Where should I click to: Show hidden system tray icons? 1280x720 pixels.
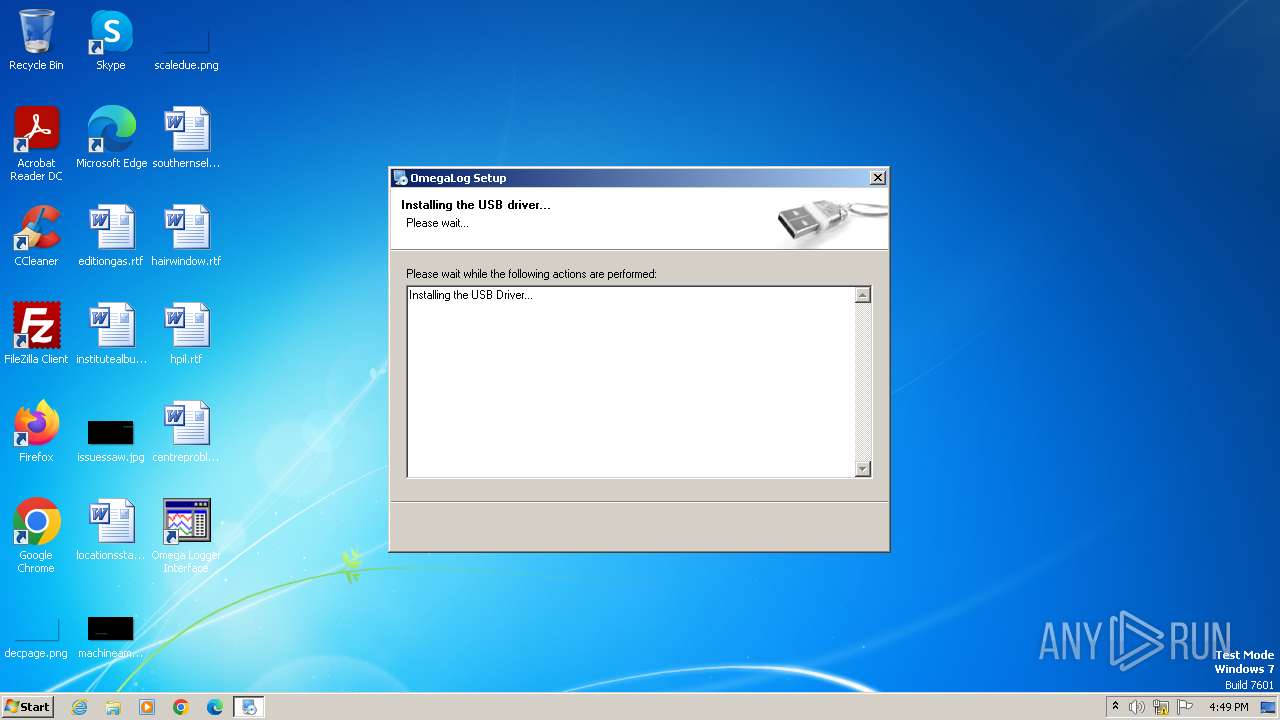pyautogui.click(x=1115, y=707)
